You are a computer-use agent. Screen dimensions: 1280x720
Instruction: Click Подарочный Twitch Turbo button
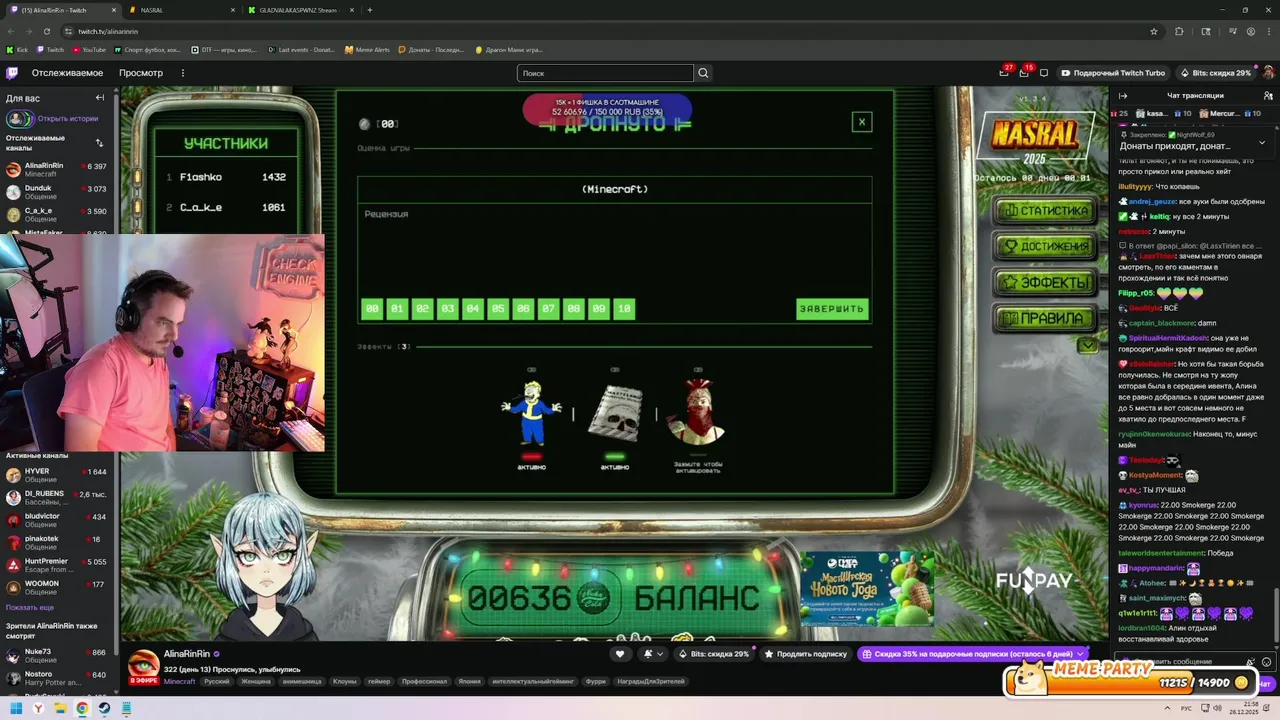coord(1114,73)
